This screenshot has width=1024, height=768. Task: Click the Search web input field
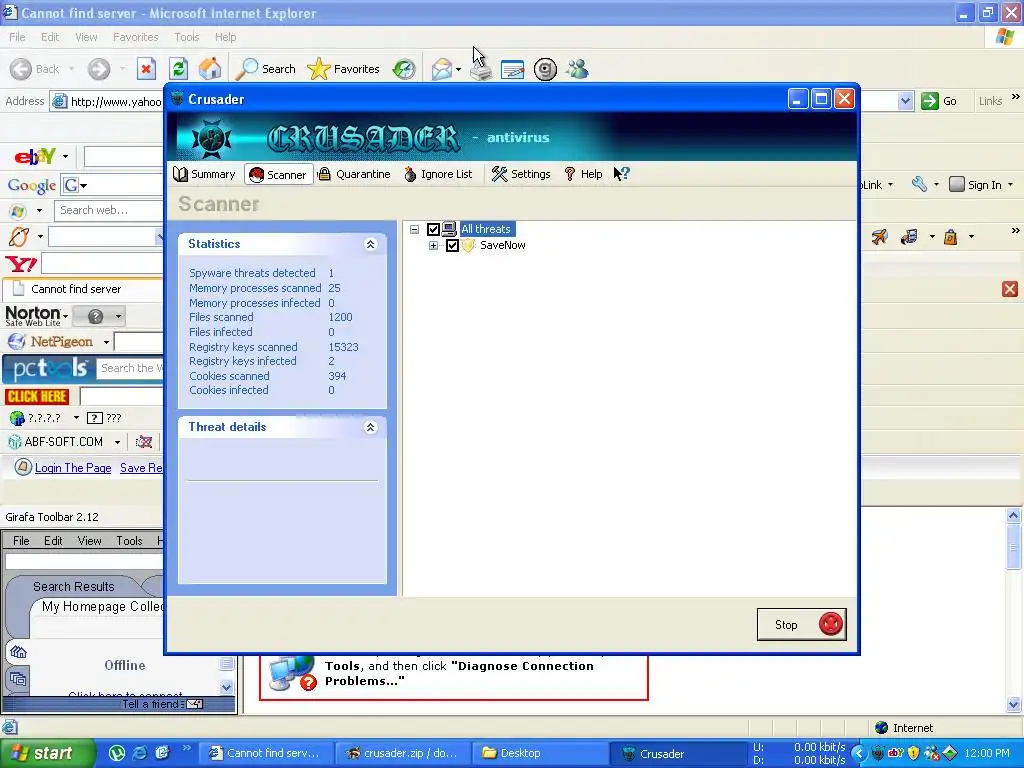(x=108, y=210)
